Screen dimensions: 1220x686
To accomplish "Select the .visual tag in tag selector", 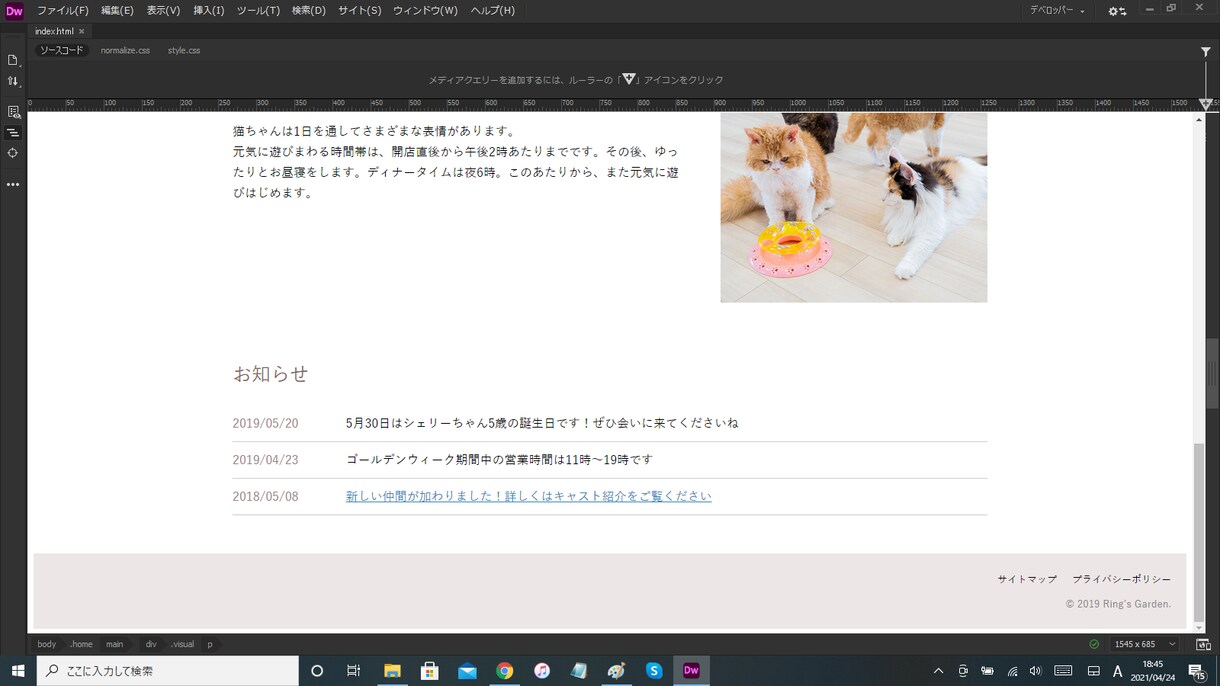I will pos(182,644).
